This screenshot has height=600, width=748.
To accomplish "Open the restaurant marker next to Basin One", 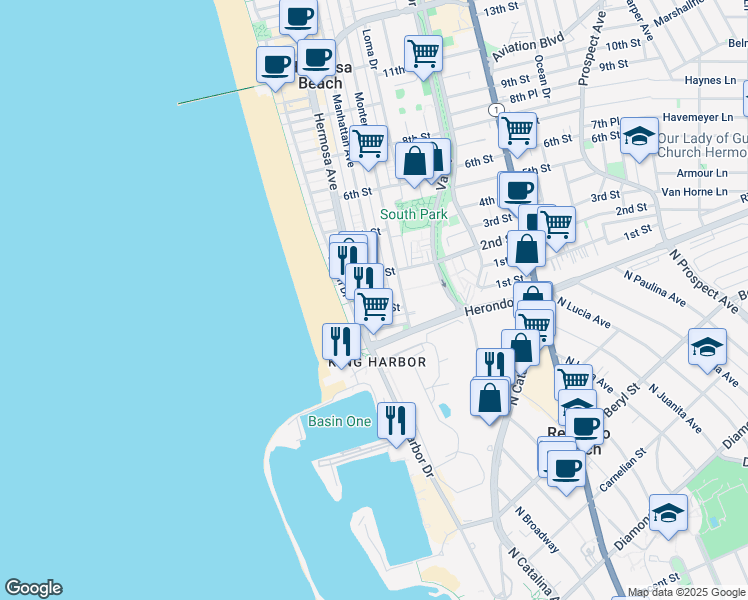I will (x=396, y=421).
